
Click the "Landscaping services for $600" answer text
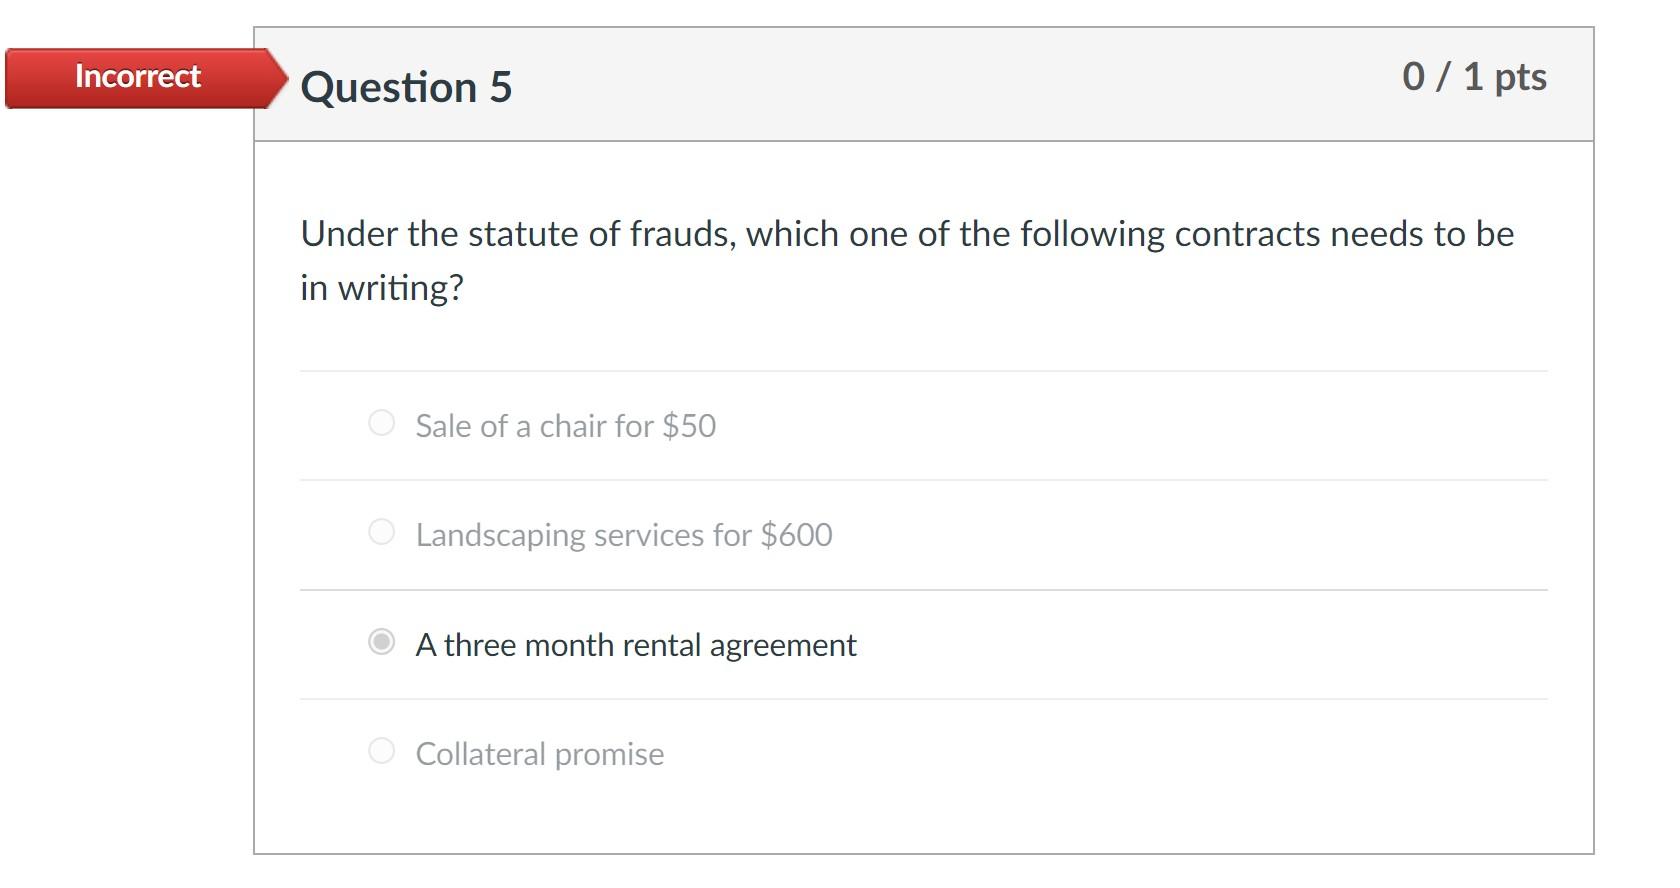[623, 535]
